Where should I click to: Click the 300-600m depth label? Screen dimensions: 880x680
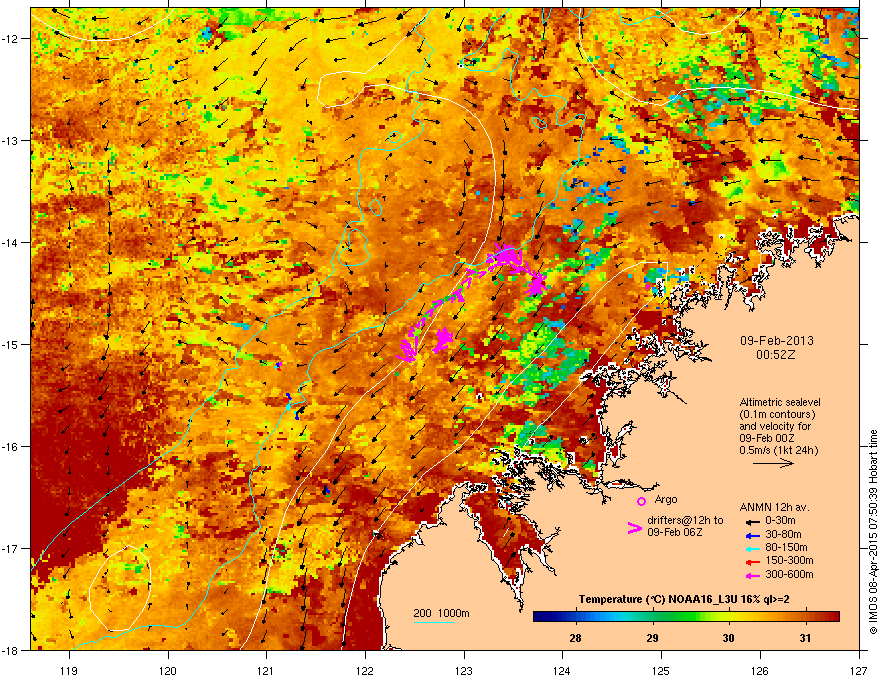click(789, 575)
